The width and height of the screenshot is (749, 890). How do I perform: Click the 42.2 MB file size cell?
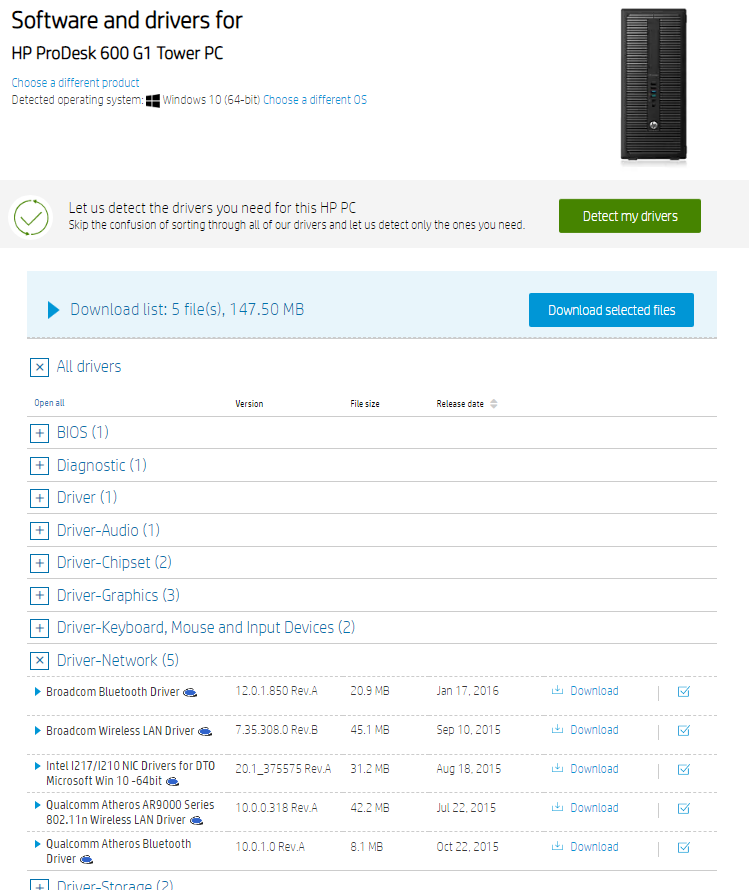pos(370,808)
